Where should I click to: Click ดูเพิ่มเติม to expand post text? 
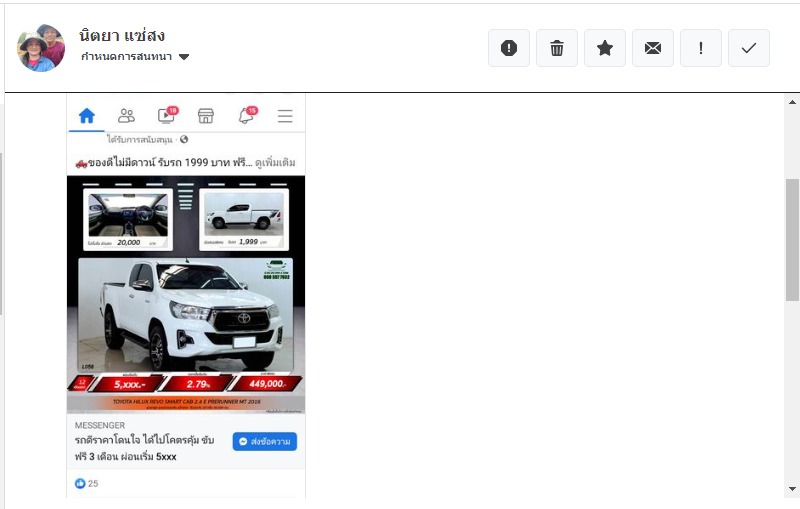click(x=275, y=162)
